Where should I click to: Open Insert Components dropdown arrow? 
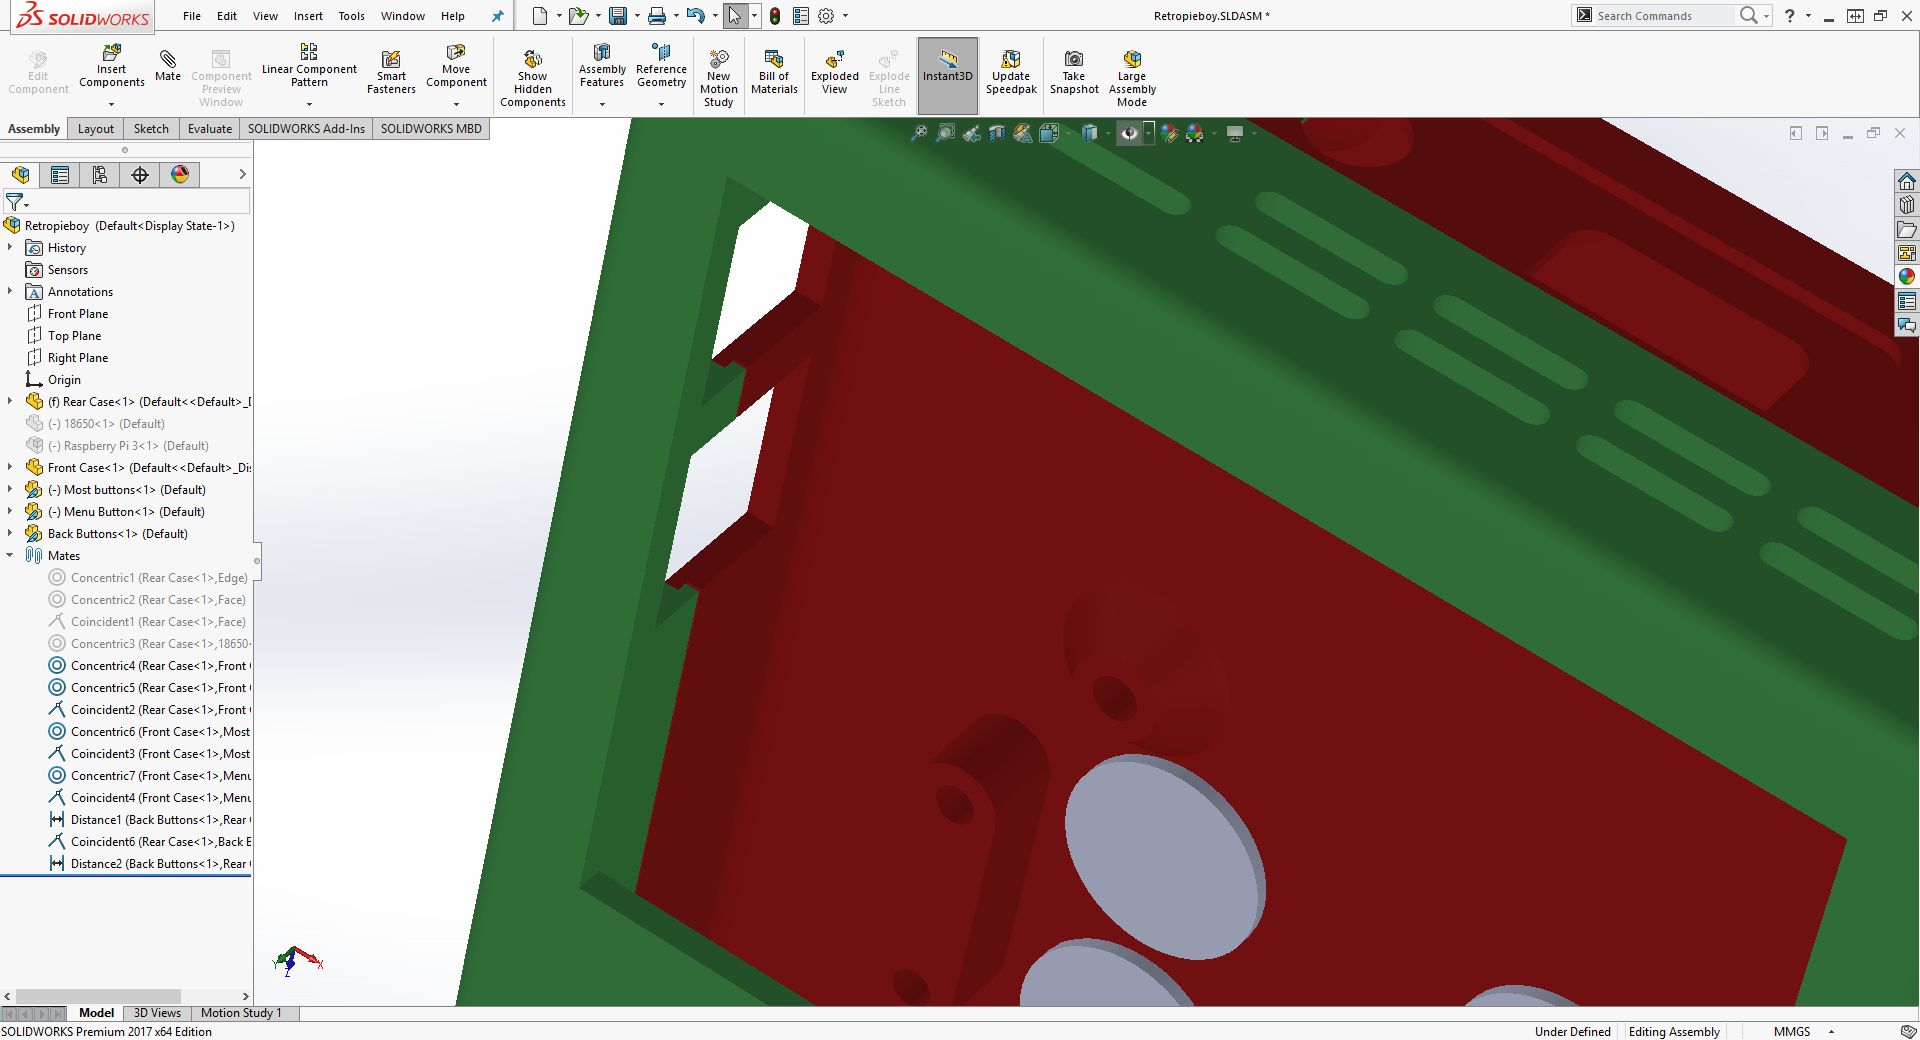click(x=111, y=104)
